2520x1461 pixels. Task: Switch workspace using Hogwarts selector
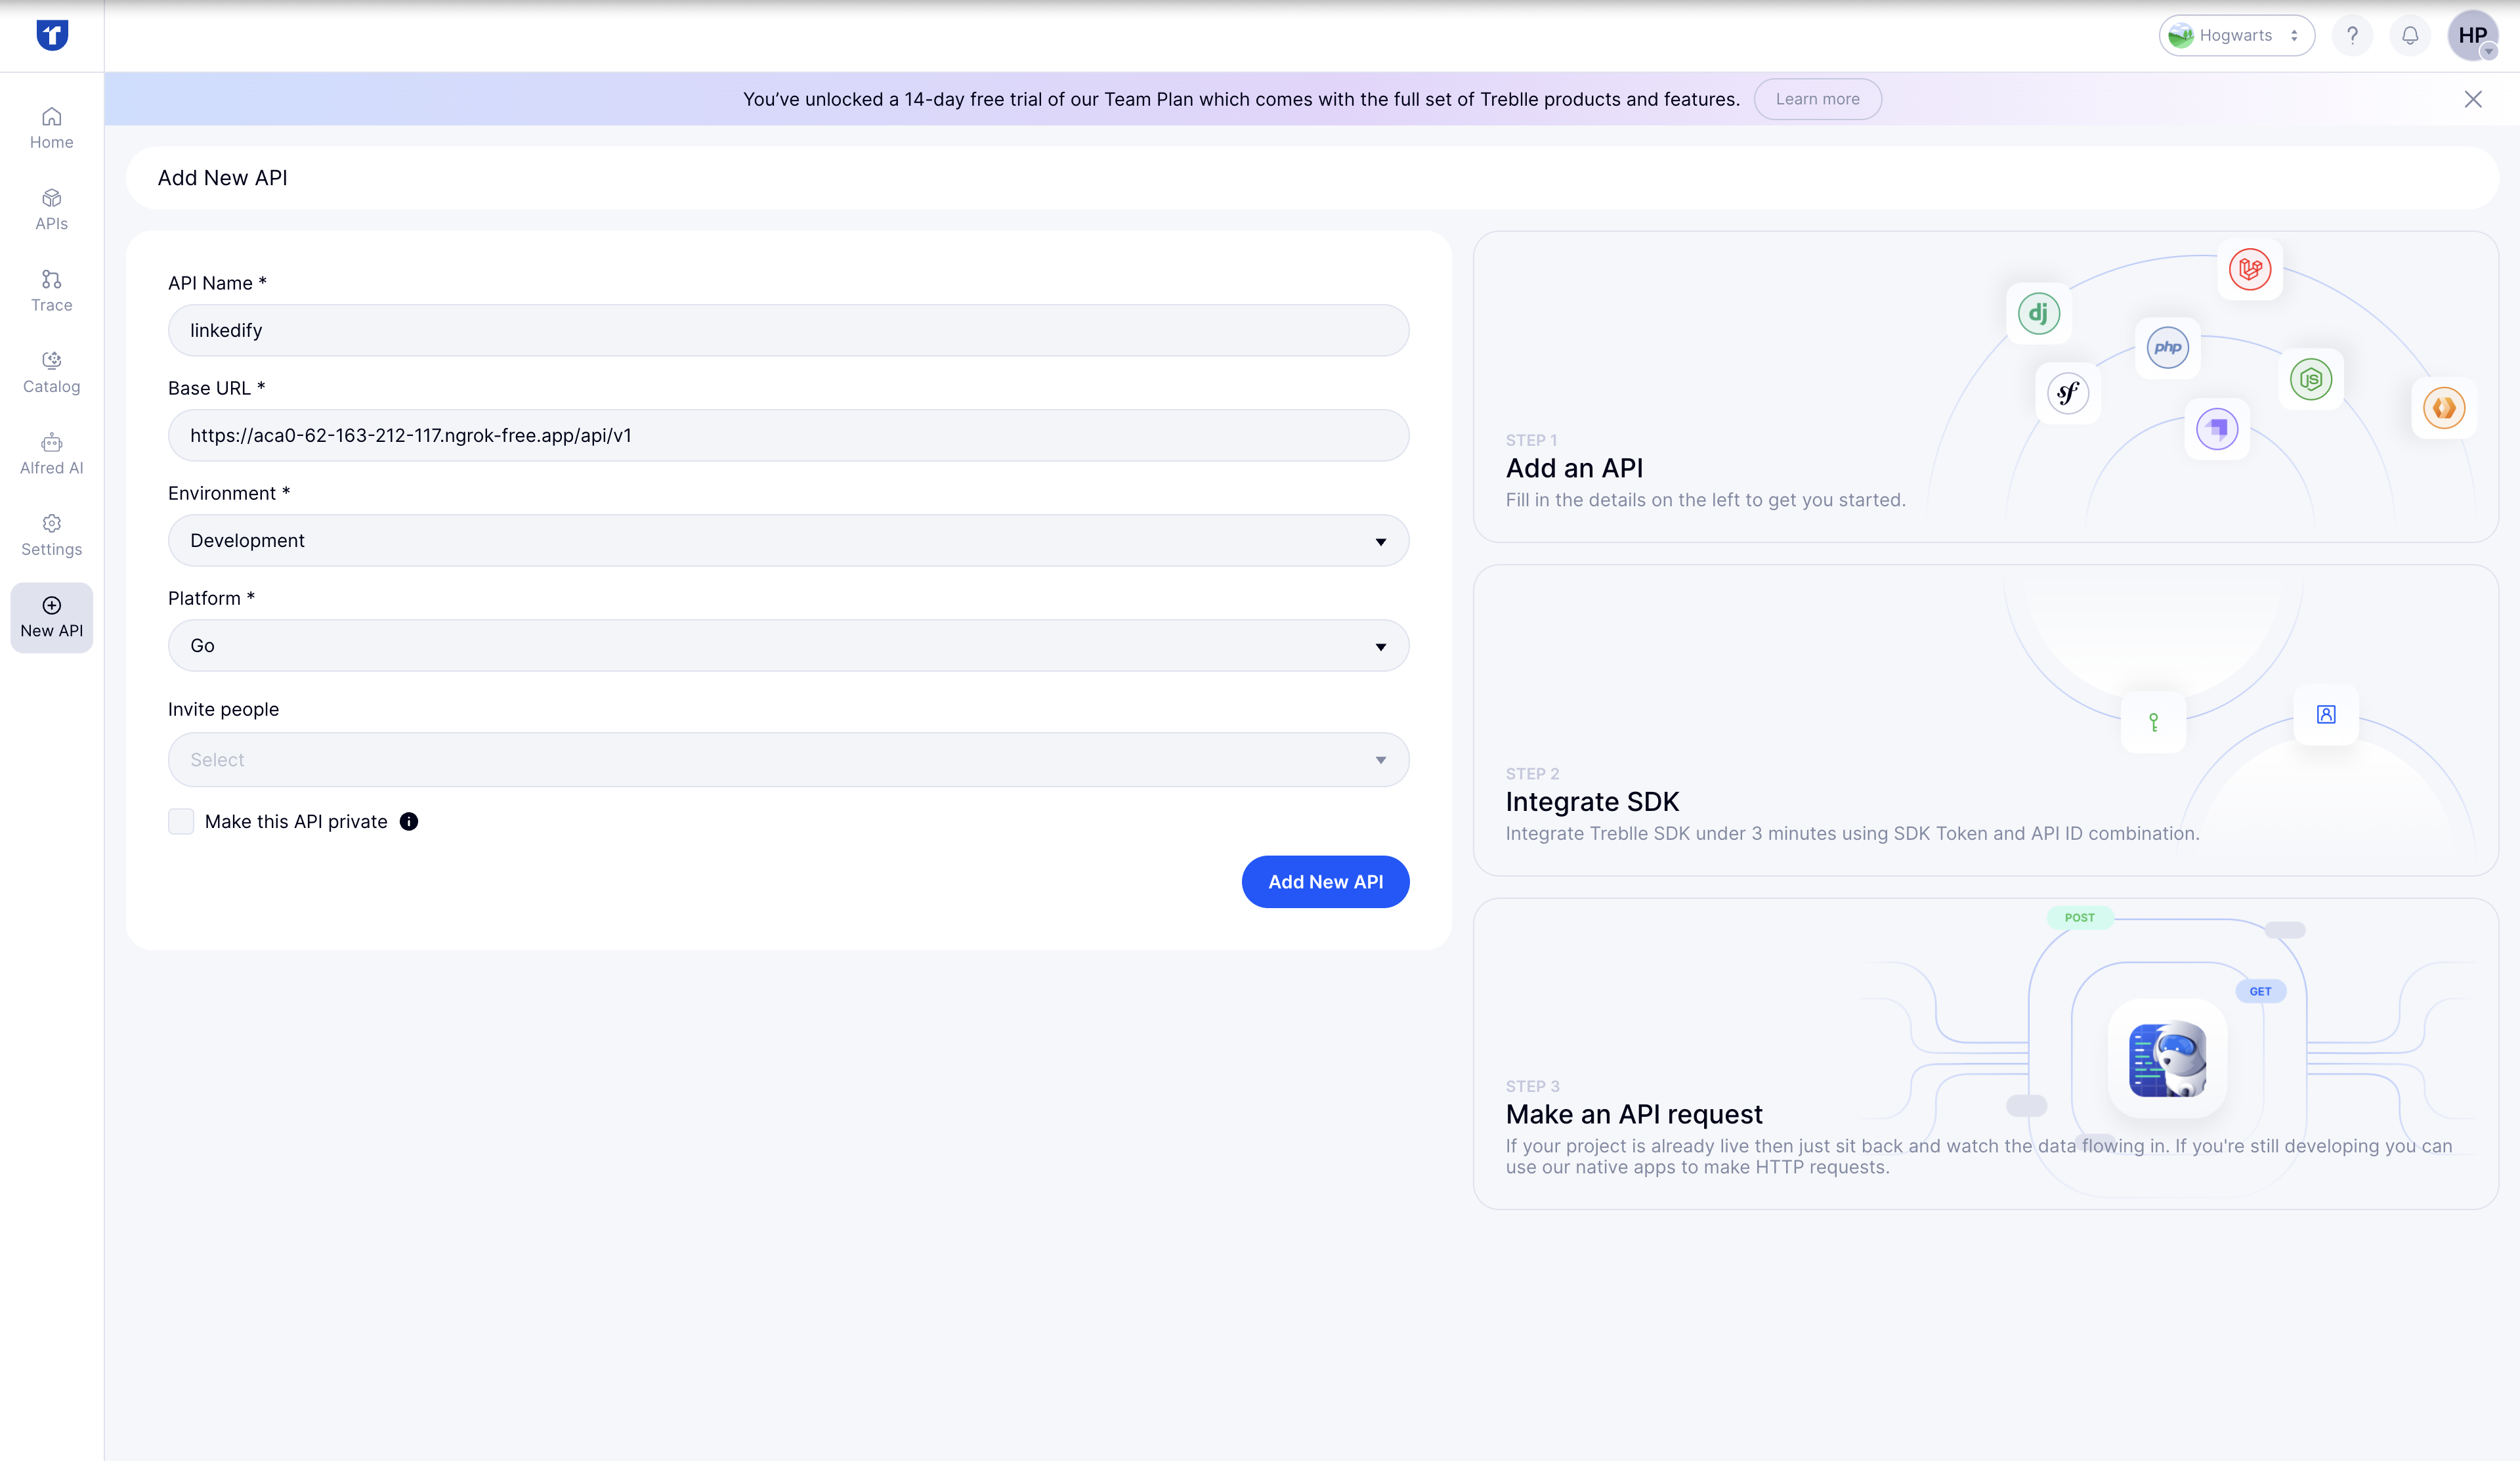[2236, 36]
